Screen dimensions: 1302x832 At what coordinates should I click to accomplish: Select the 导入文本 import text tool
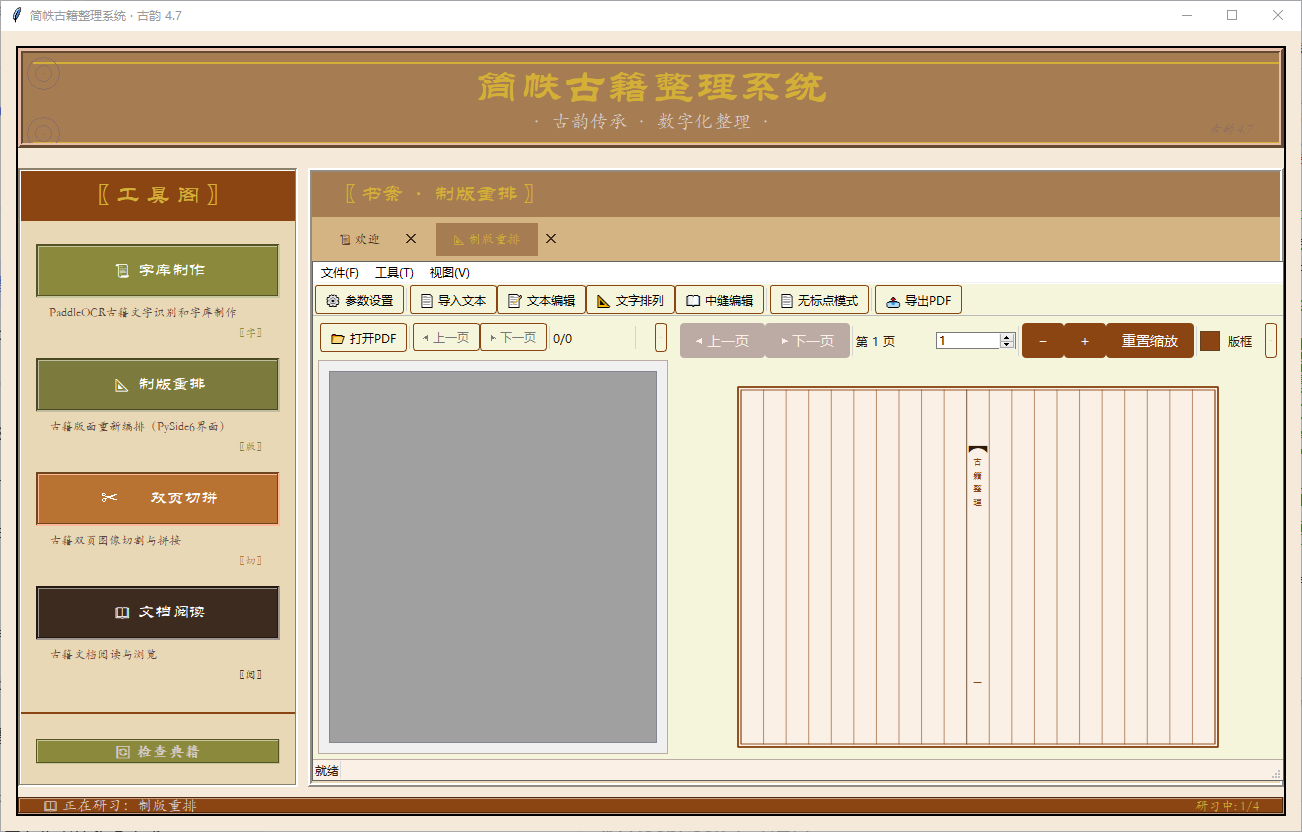tap(452, 299)
